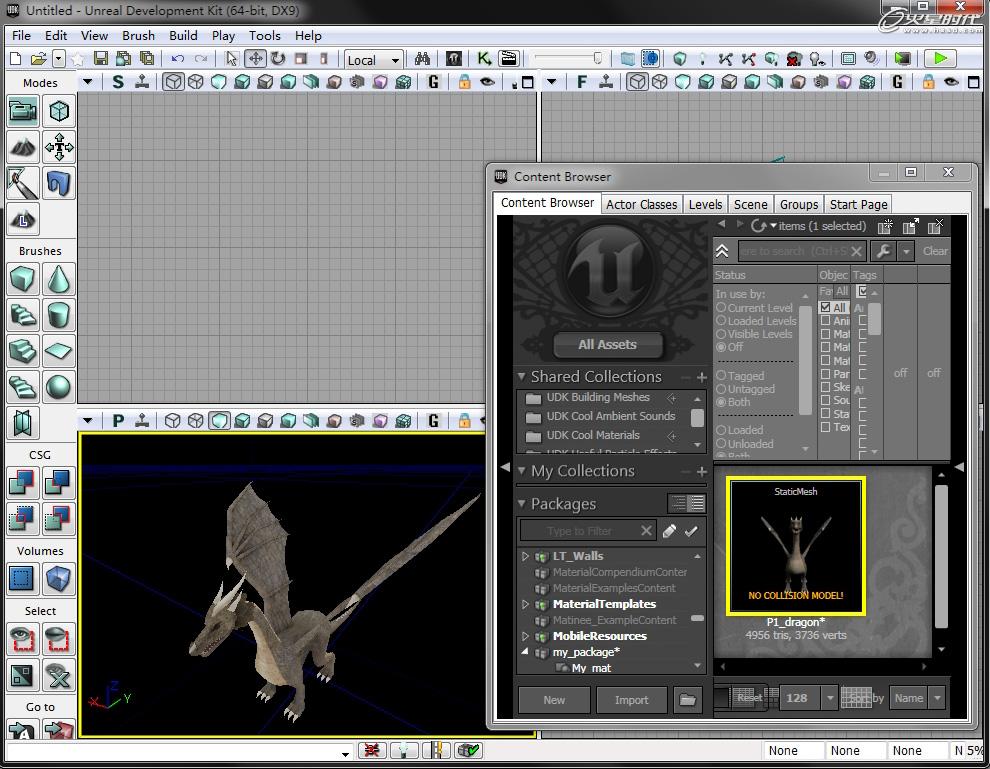
Task: Open Content Browser from main toolbar
Action: 454,59
